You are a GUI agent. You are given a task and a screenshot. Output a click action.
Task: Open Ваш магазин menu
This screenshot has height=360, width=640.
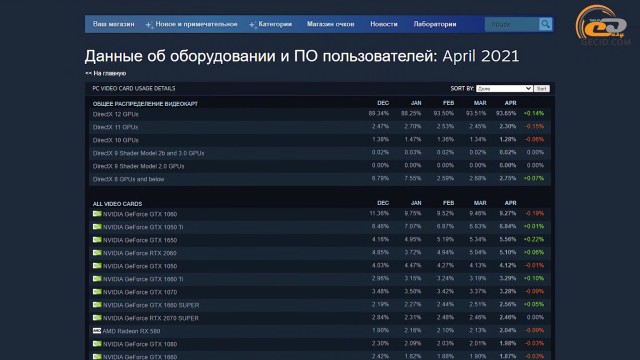pos(113,24)
